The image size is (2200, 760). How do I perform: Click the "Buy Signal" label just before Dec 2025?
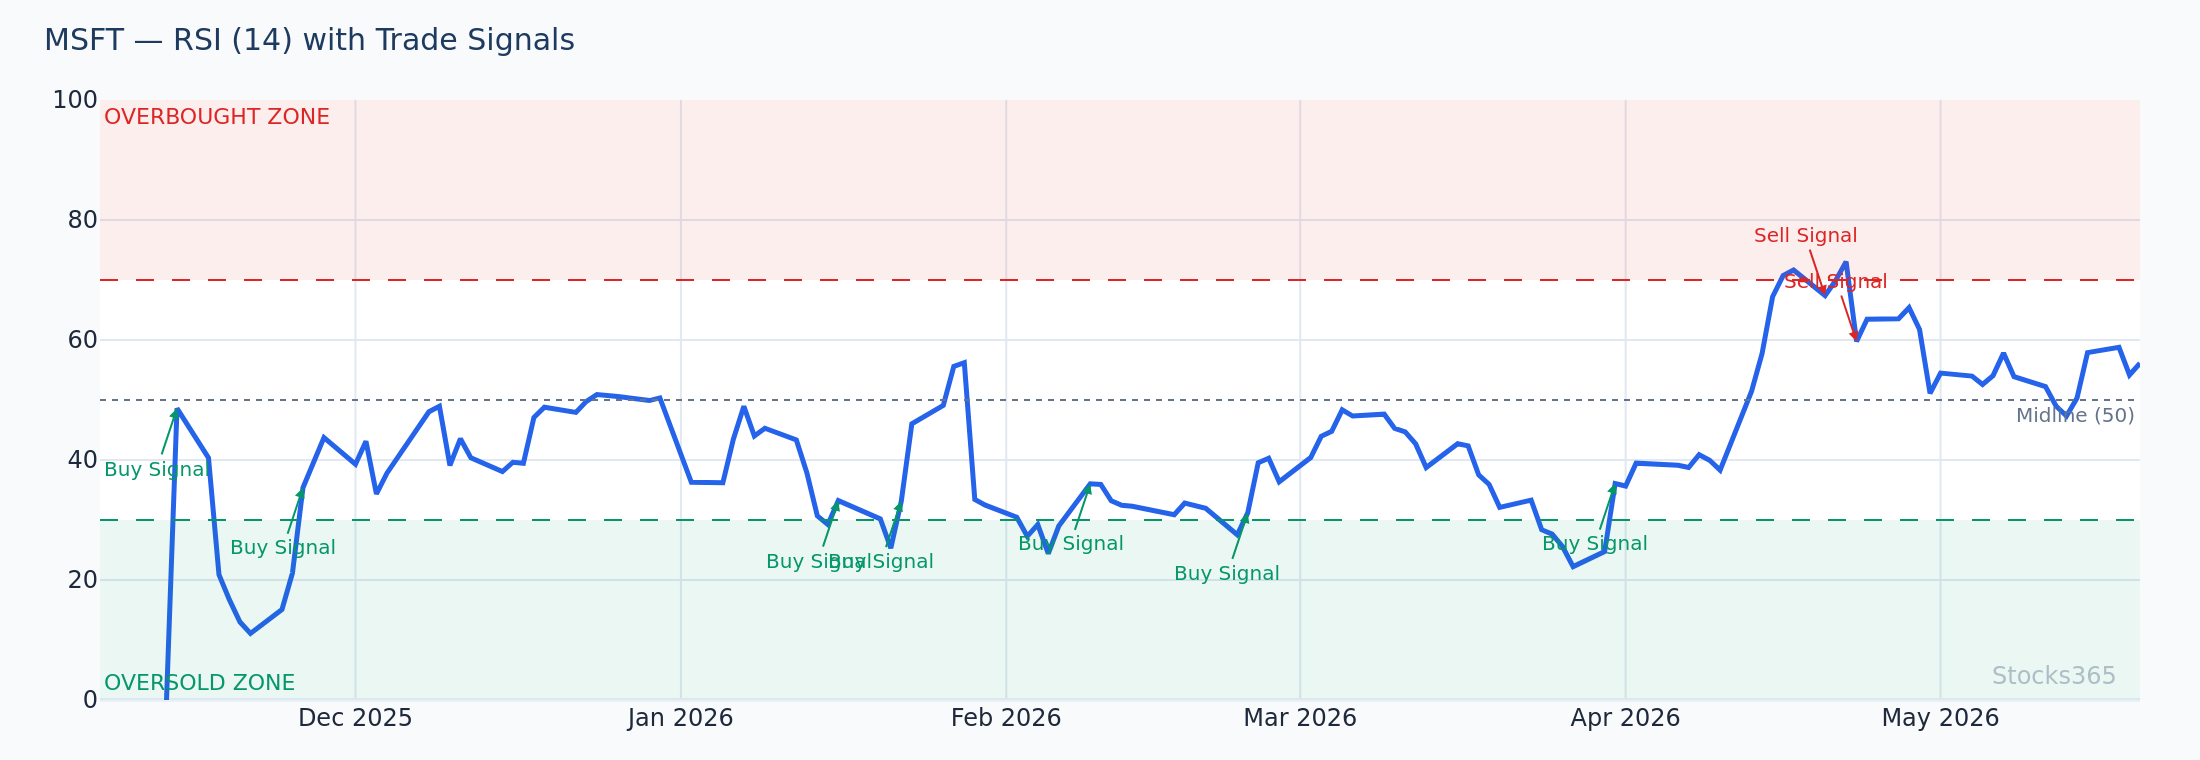click(x=283, y=548)
